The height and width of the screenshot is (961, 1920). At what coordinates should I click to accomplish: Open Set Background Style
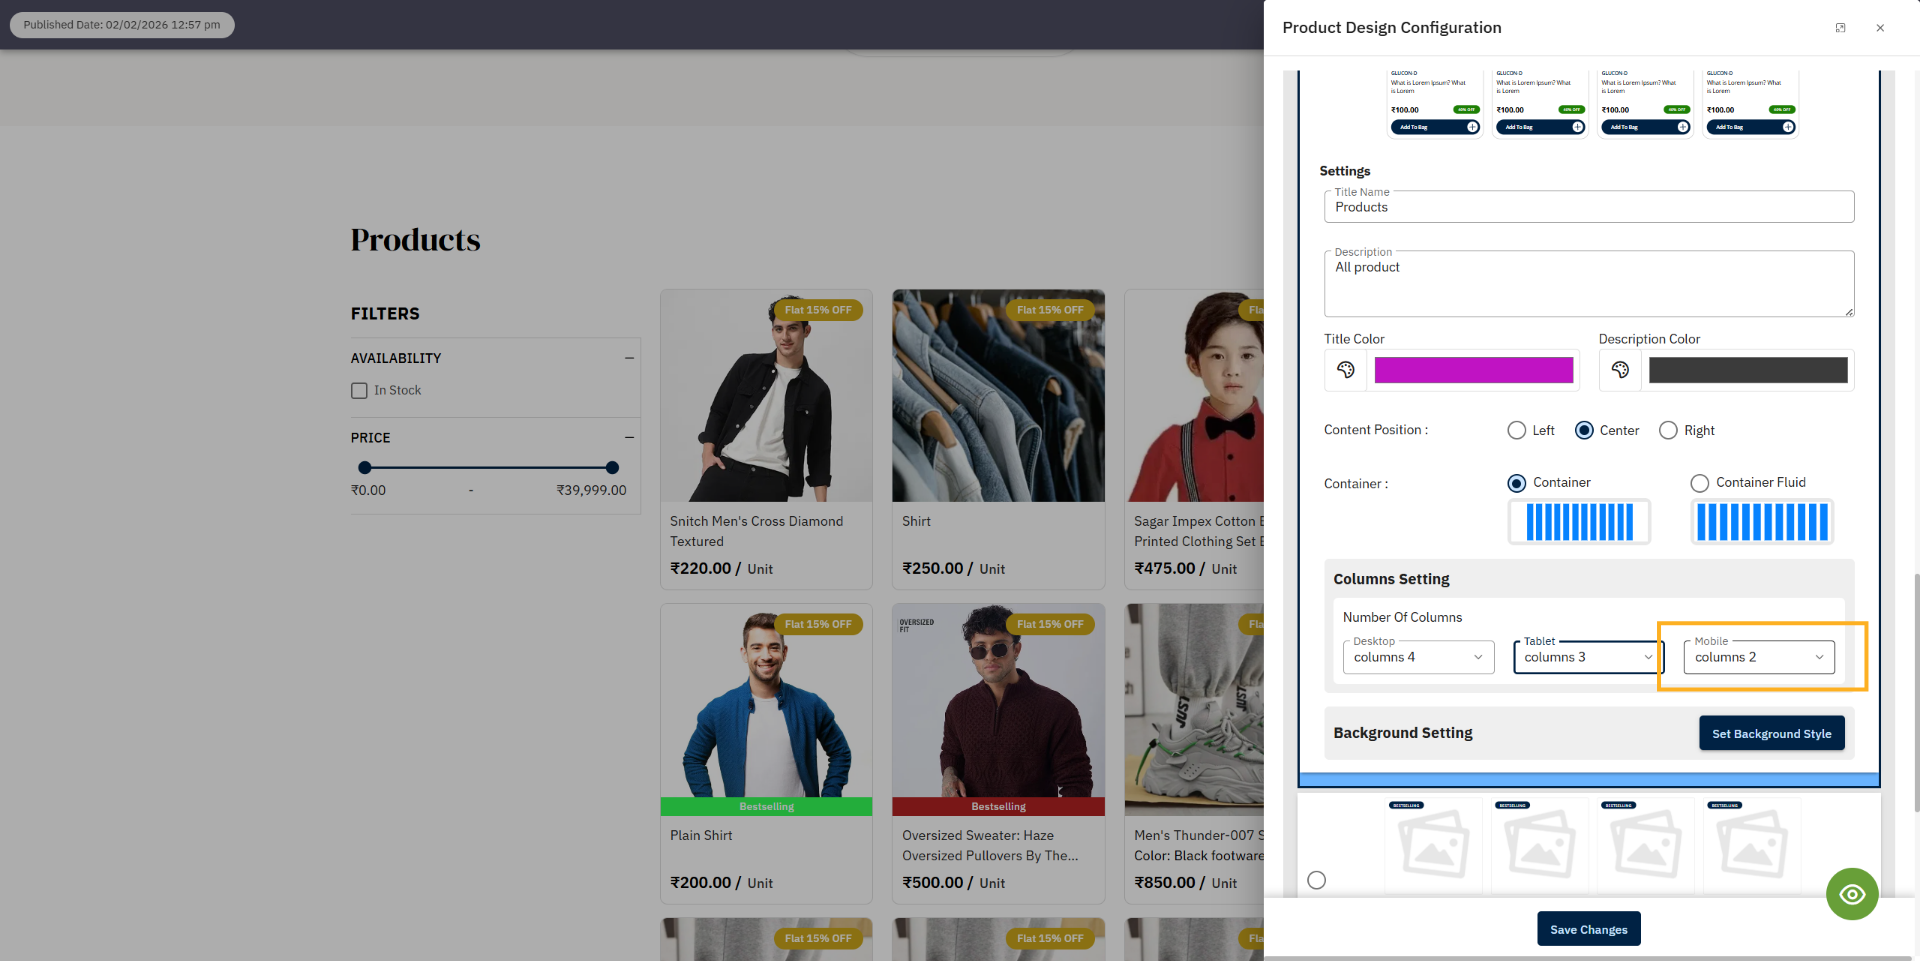coord(1771,733)
